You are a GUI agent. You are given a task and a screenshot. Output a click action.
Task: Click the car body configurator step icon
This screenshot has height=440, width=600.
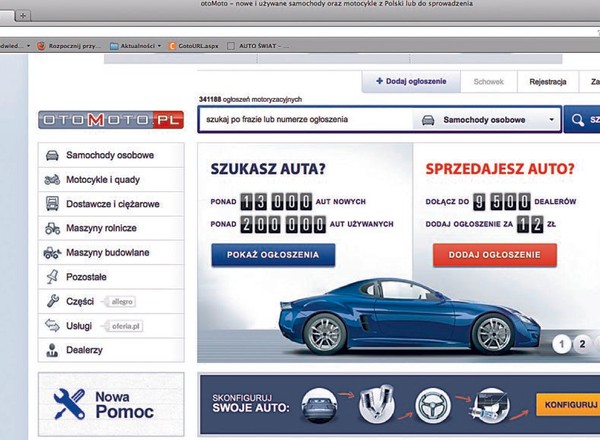point(319,406)
